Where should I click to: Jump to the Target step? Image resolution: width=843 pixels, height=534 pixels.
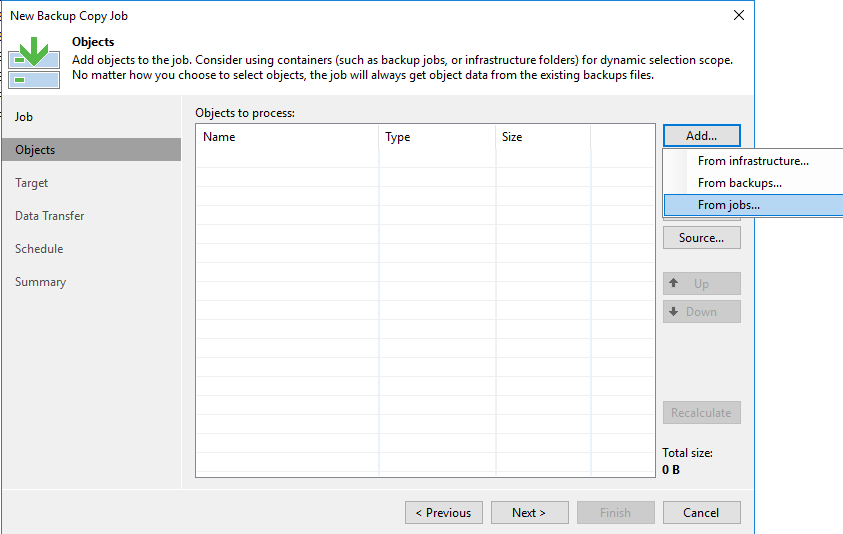(32, 183)
